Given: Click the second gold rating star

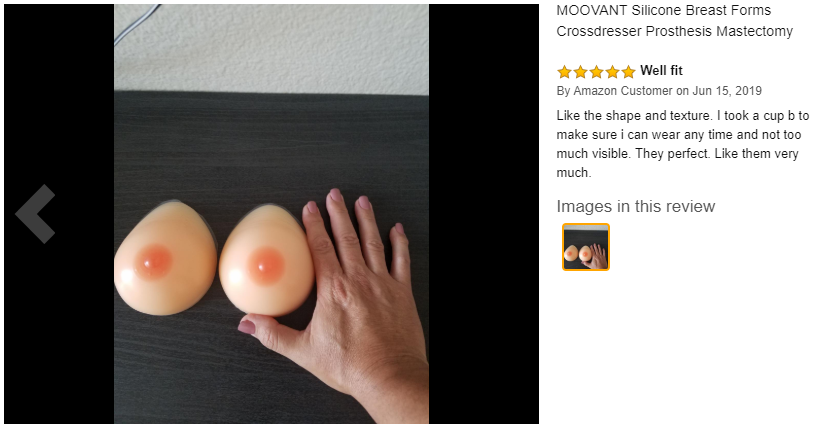Looking at the screenshot, I should coord(580,71).
